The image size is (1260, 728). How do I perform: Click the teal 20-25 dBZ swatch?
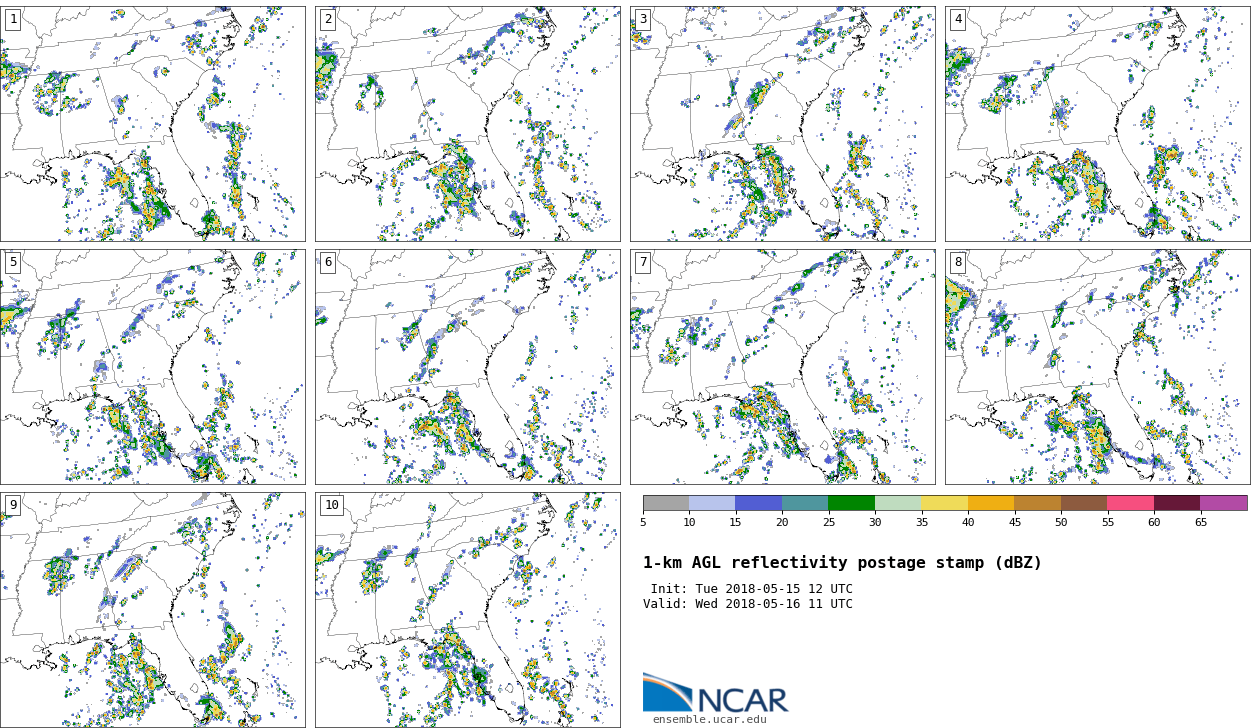pyautogui.click(x=805, y=503)
